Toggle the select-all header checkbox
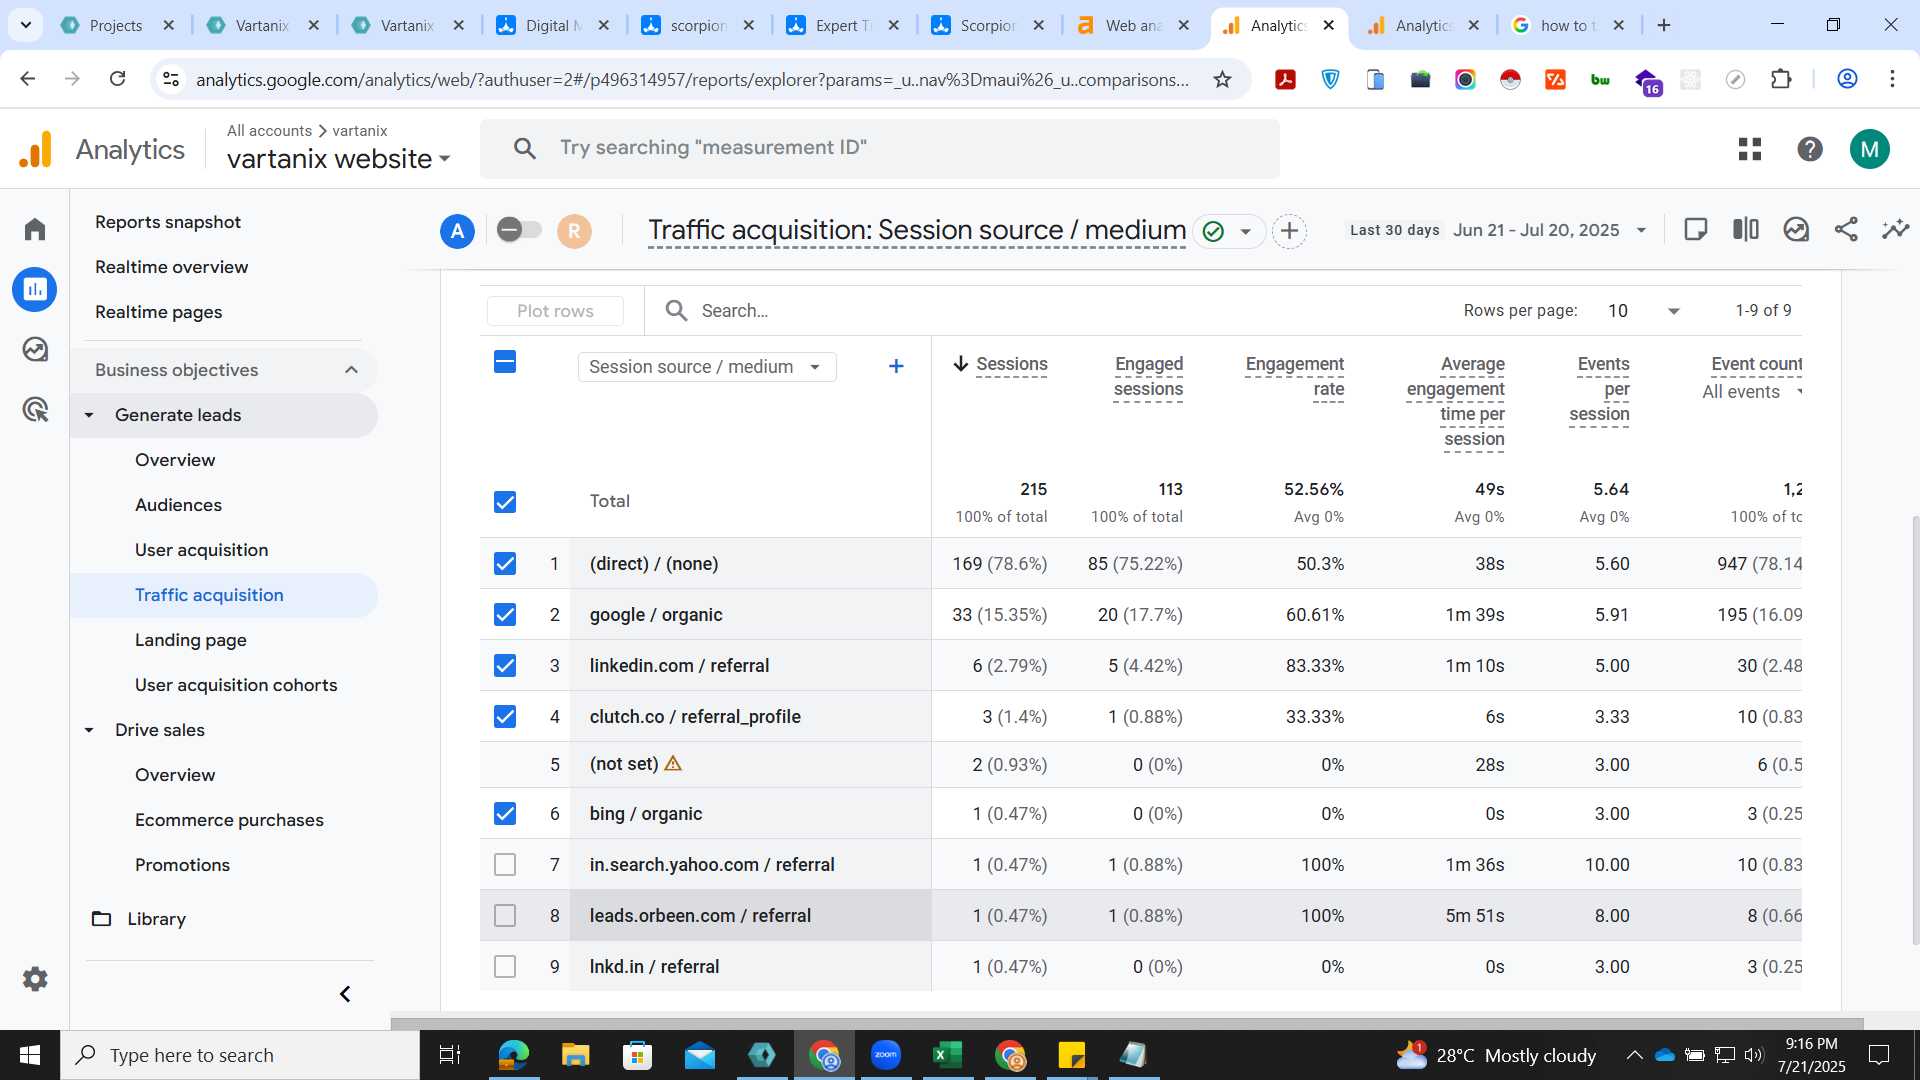1920x1080 pixels. pyautogui.click(x=505, y=362)
